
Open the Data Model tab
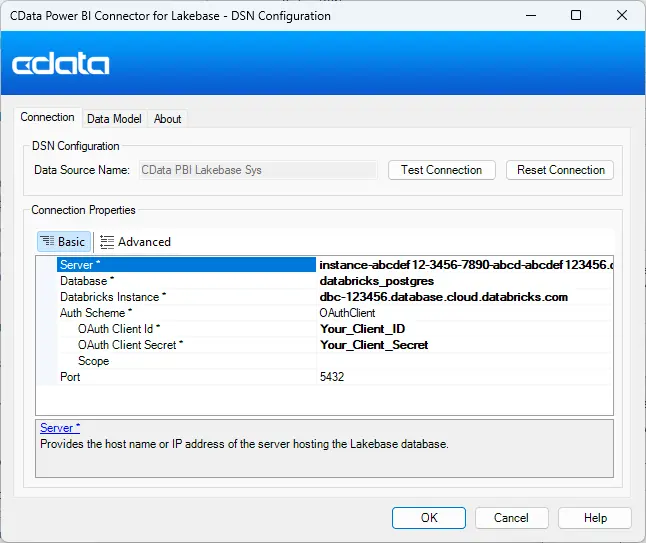[x=114, y=119]
